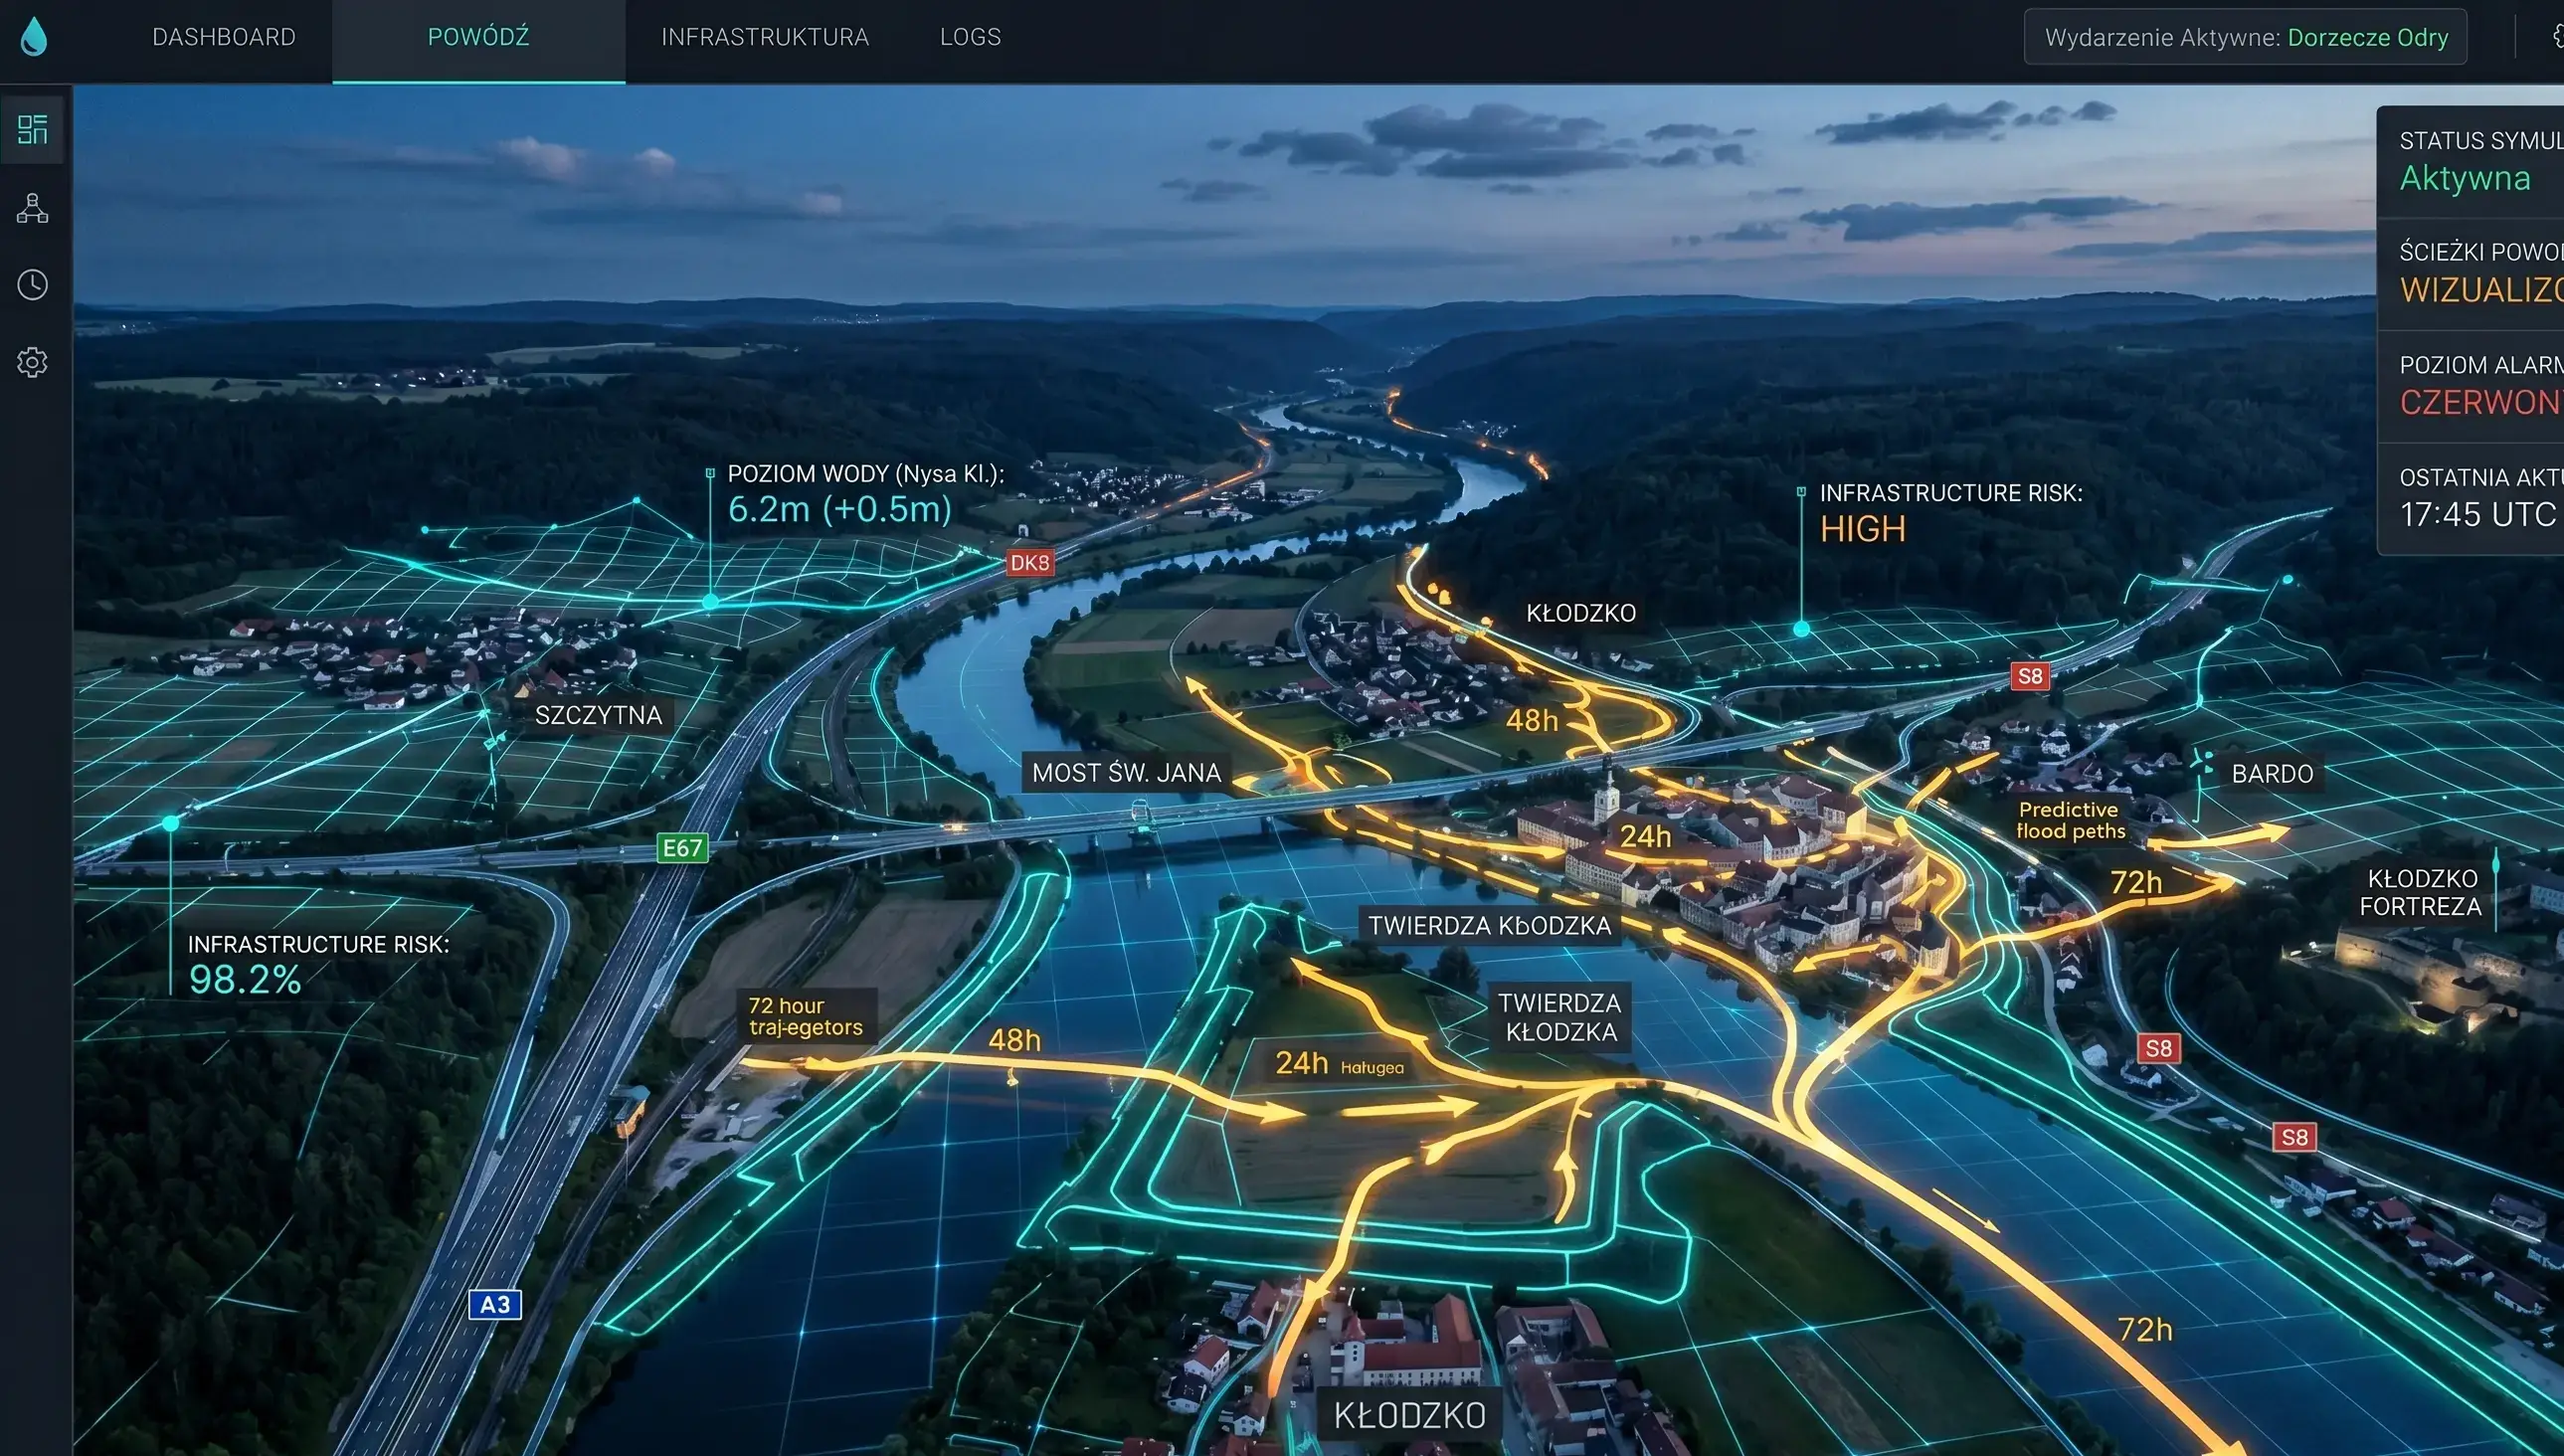The width and height of the screenshot is (2564, 1456).
Task: Click the 24h Haługea flood label
Action: tap(1339, 1063)
